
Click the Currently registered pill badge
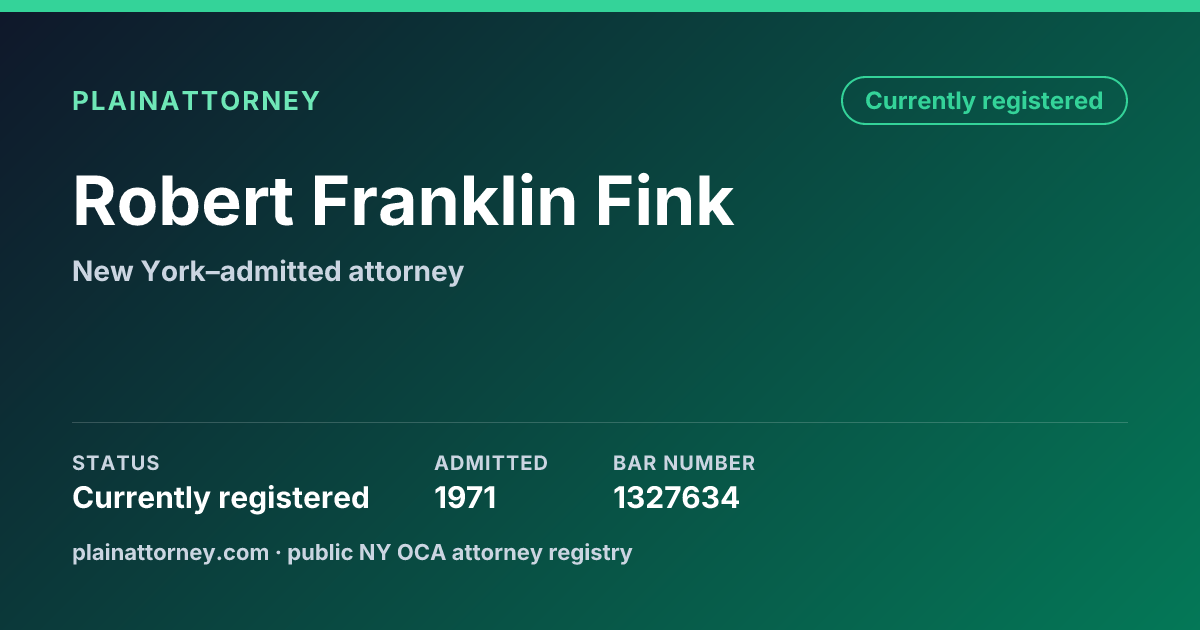click(984, 101)
